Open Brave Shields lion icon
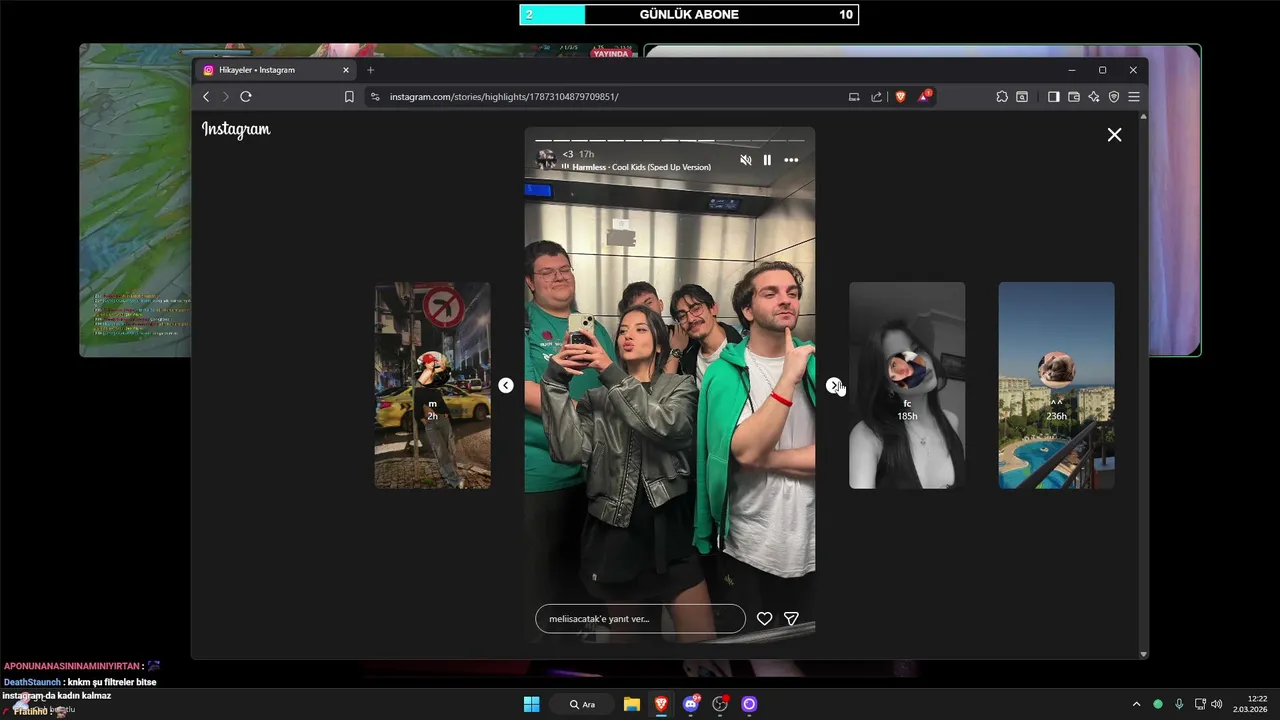Image resolution: width=1280 pixels, height=720 pixels. [x=900, y=97]
